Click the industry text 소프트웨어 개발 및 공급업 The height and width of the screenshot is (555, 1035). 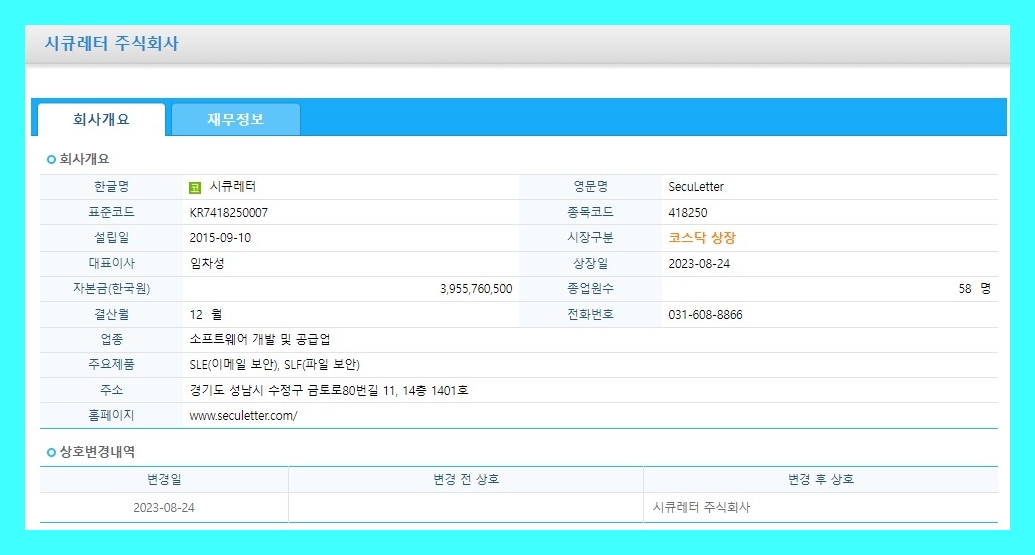pyautogui.click(x=259, y=339)
